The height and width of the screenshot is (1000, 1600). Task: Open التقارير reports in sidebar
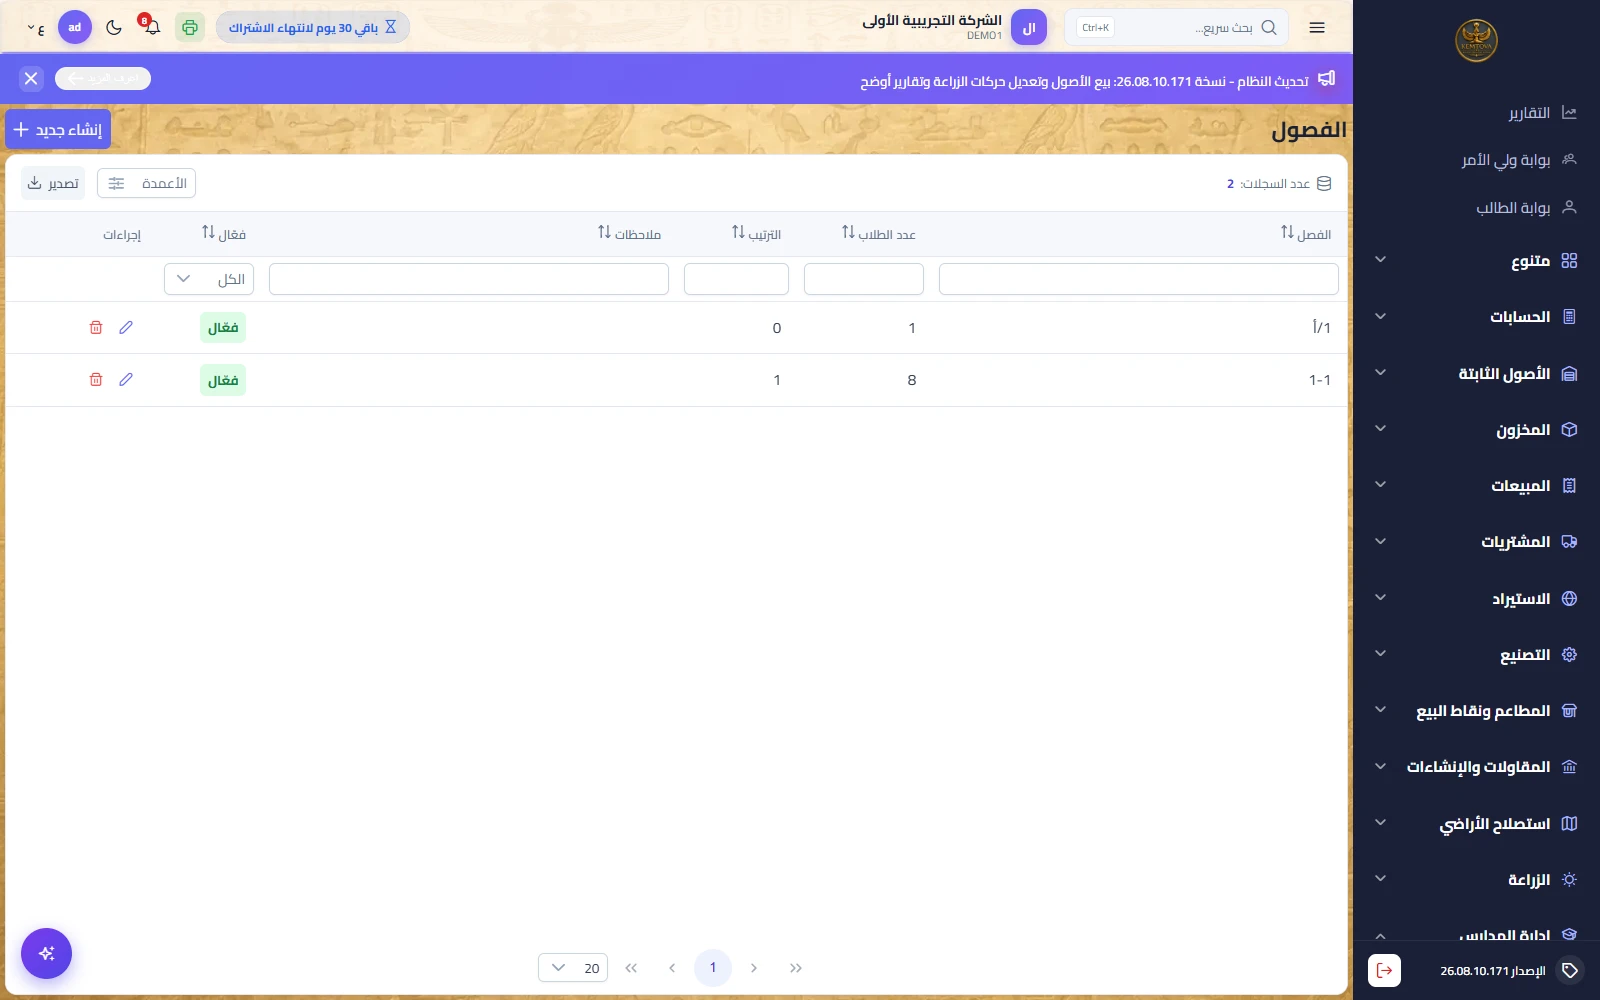click(1476, 113)
